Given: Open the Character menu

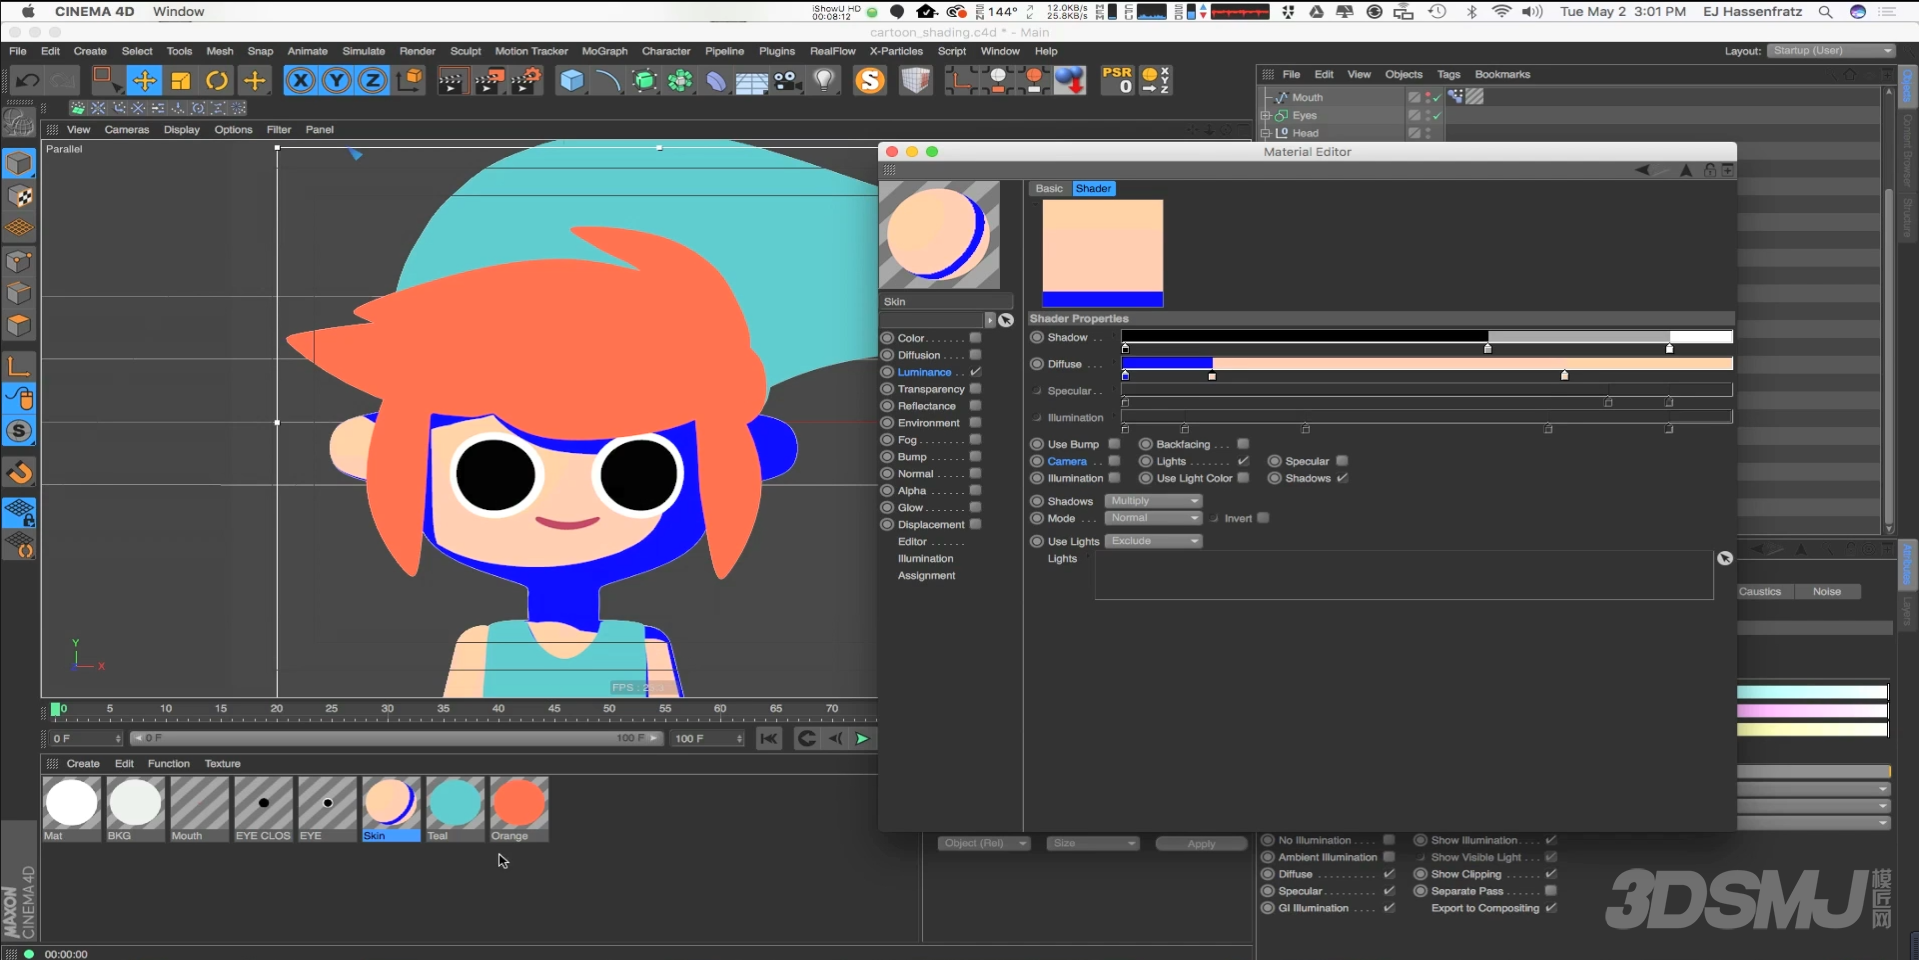Looking at the screenshot, I should (x=666, y=51).
